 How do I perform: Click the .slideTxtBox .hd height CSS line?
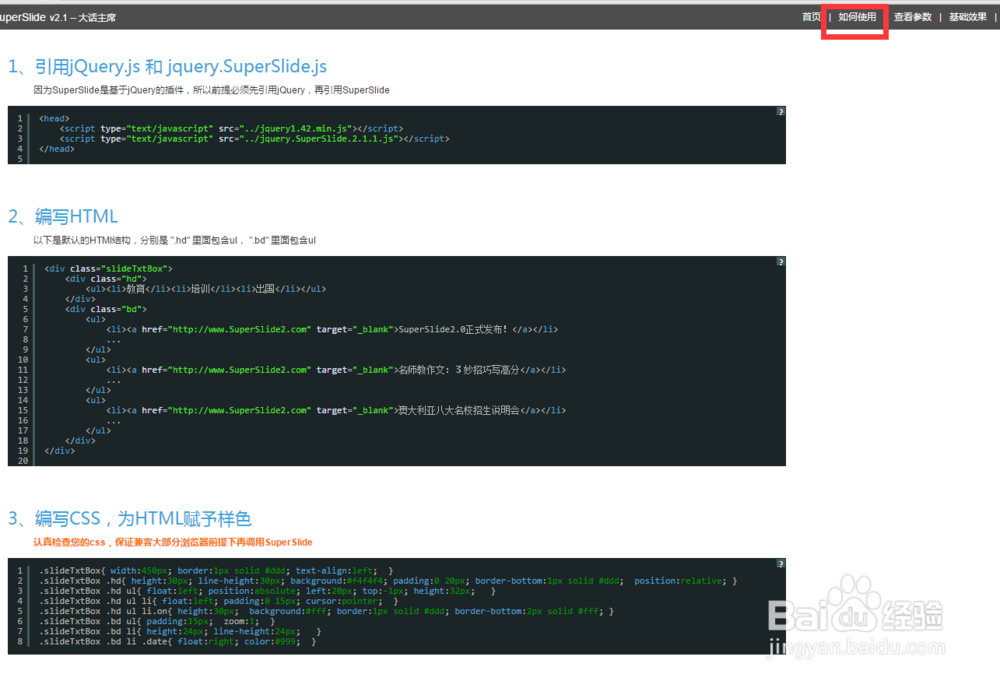pyautogui.click(x=388, y=581)
